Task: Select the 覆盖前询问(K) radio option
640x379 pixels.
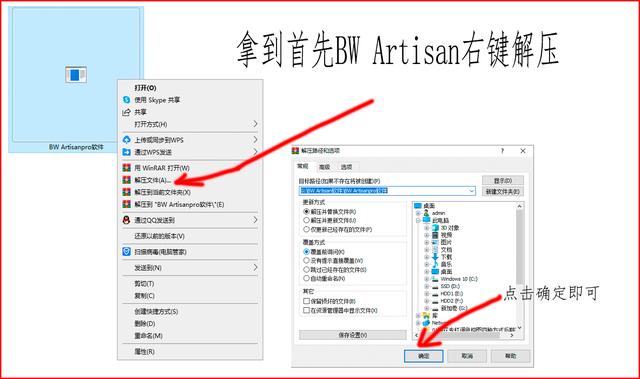Action: pos(306,252)
